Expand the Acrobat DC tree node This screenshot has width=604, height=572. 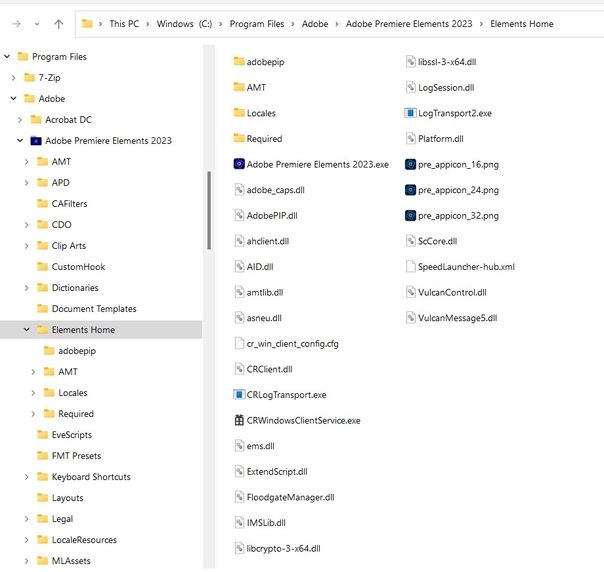[x=20, y=120]
